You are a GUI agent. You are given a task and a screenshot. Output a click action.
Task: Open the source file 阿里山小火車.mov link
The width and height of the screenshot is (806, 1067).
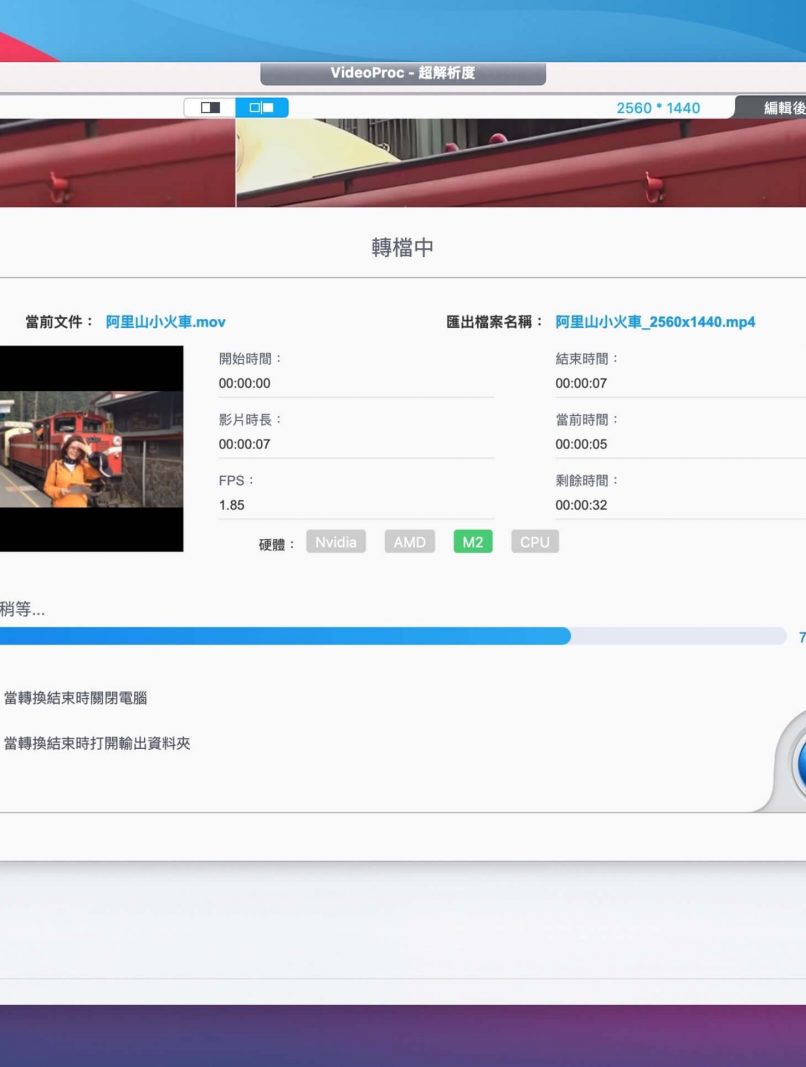pos(166,322)
